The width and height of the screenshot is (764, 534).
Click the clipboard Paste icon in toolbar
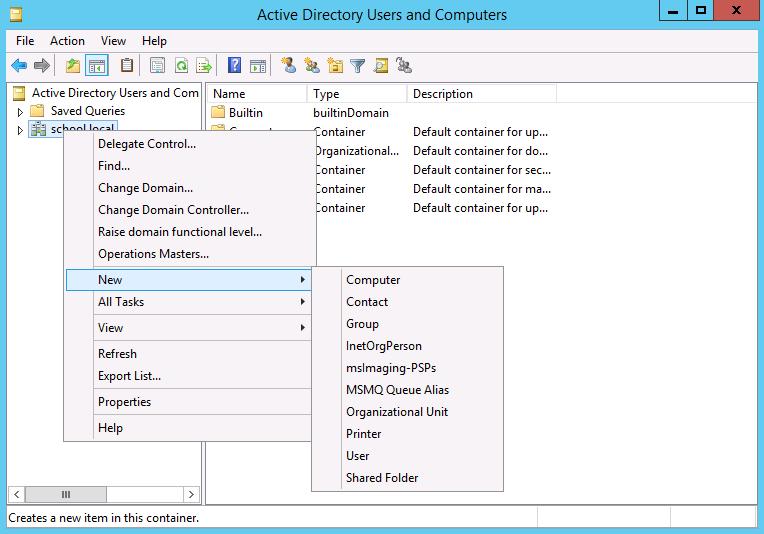pyautogui.click(x=127, y=65)
